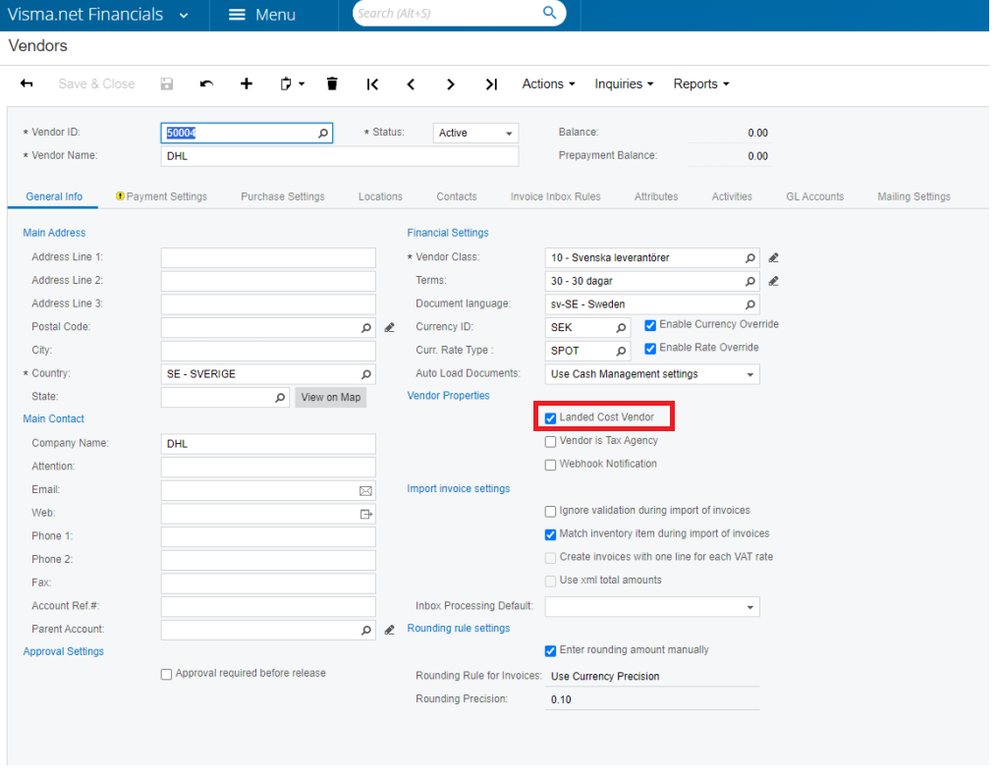The width and height of the screenshot is (999, 775).
Task: Open Currency ID lookup magnifier
Action: click(x=621, y=328)
